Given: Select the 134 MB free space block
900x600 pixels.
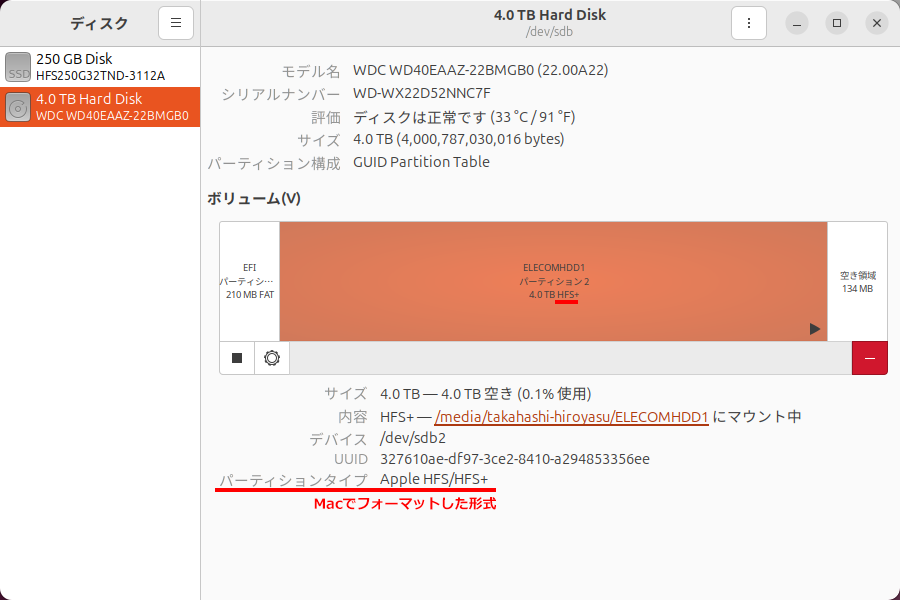Looking at the screenshot, I should tap(857, 282).
